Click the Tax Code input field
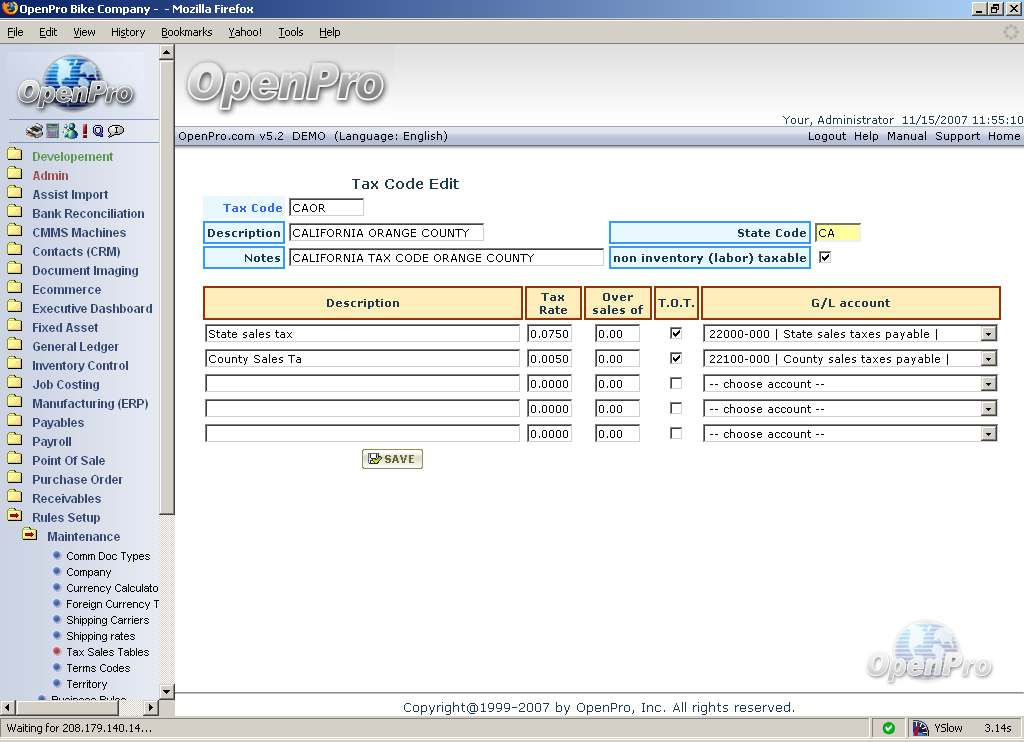Screen dimensions: 1024x742 pos(326,208)
